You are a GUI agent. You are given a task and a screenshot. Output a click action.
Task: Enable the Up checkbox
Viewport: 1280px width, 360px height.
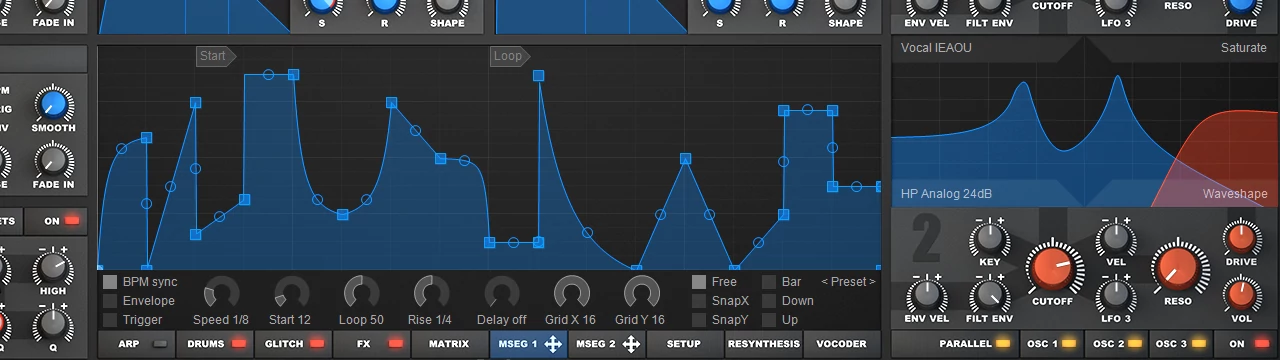tap(769, 320)
